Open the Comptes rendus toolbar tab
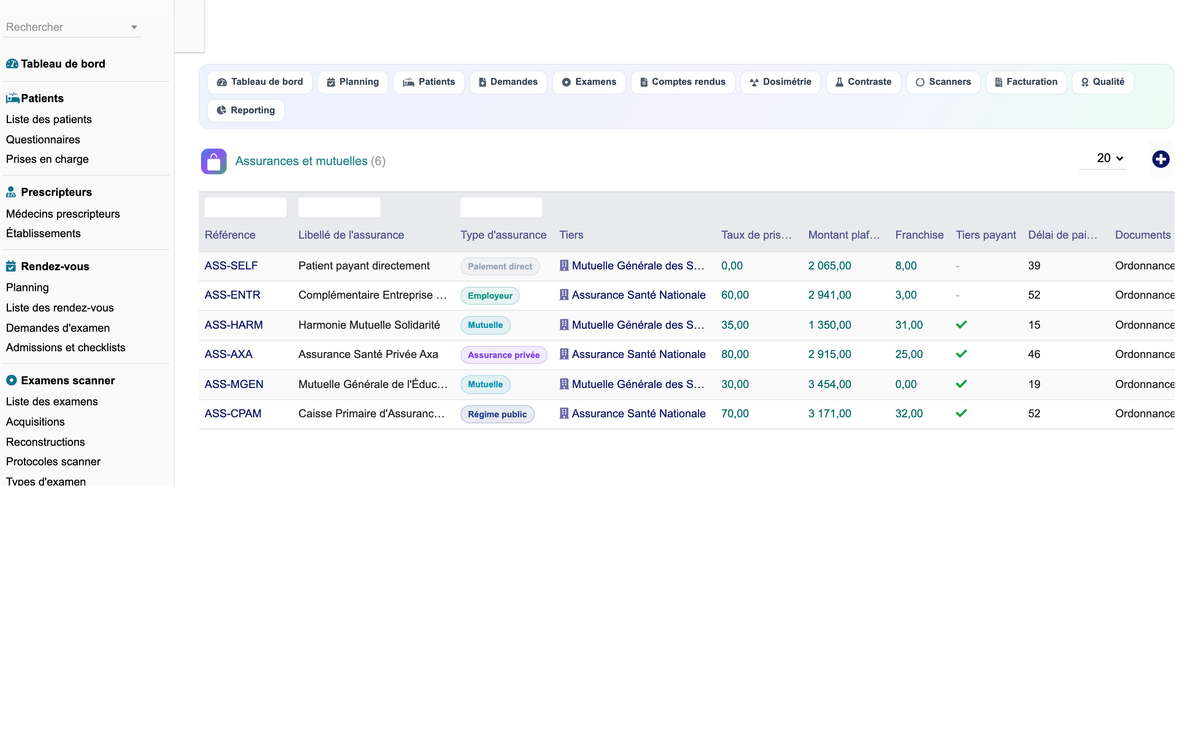This screenshot has width=1200, height=743. pyautogui.click(x=683, y=82)
